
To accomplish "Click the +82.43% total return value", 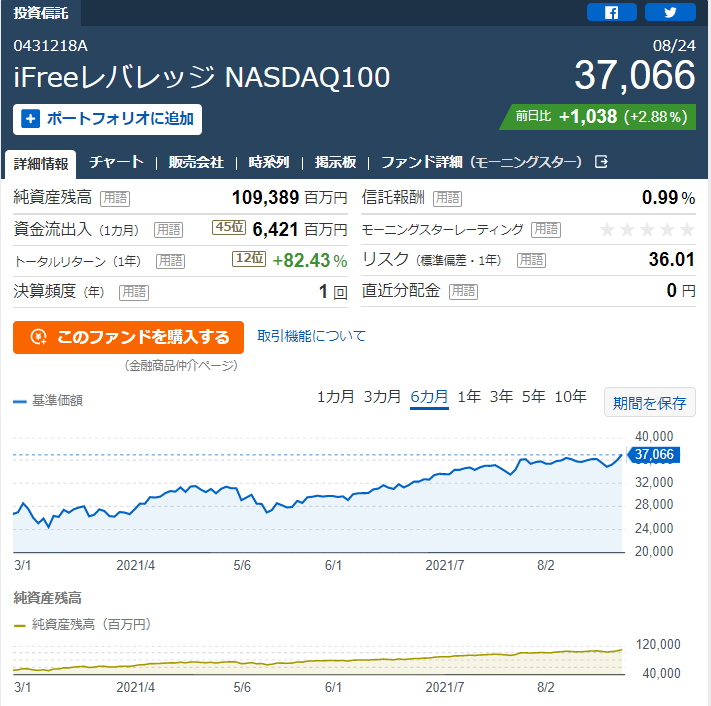I will (x=310, y=261).
